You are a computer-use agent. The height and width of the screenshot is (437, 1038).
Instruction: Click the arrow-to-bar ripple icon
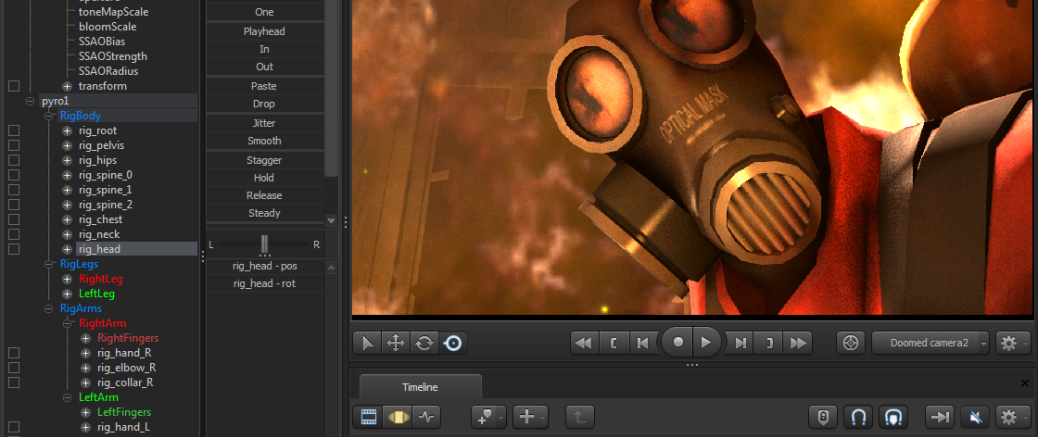(939, 417)
